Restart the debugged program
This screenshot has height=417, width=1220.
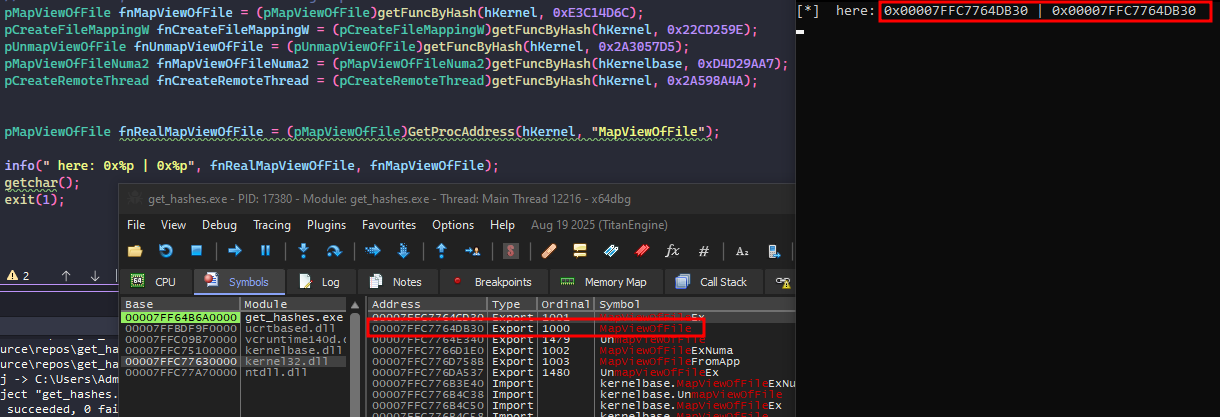[165, 251]
